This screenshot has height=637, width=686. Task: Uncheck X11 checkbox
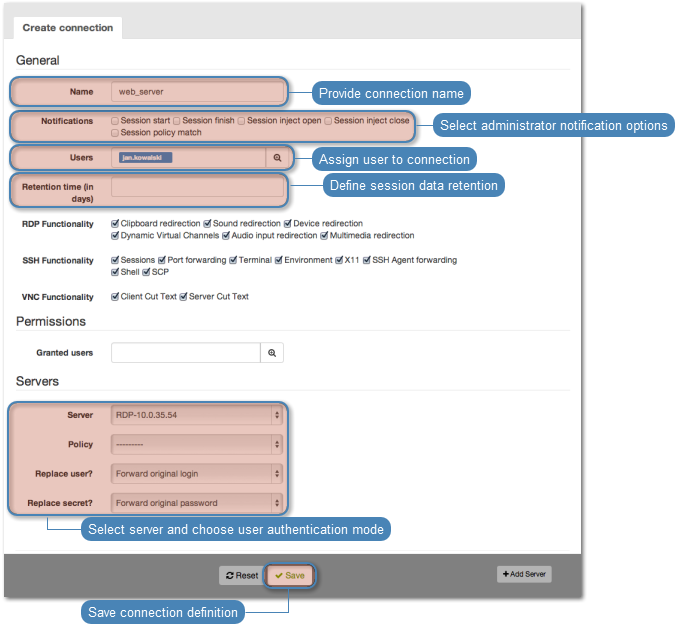(x=339, y=260)
